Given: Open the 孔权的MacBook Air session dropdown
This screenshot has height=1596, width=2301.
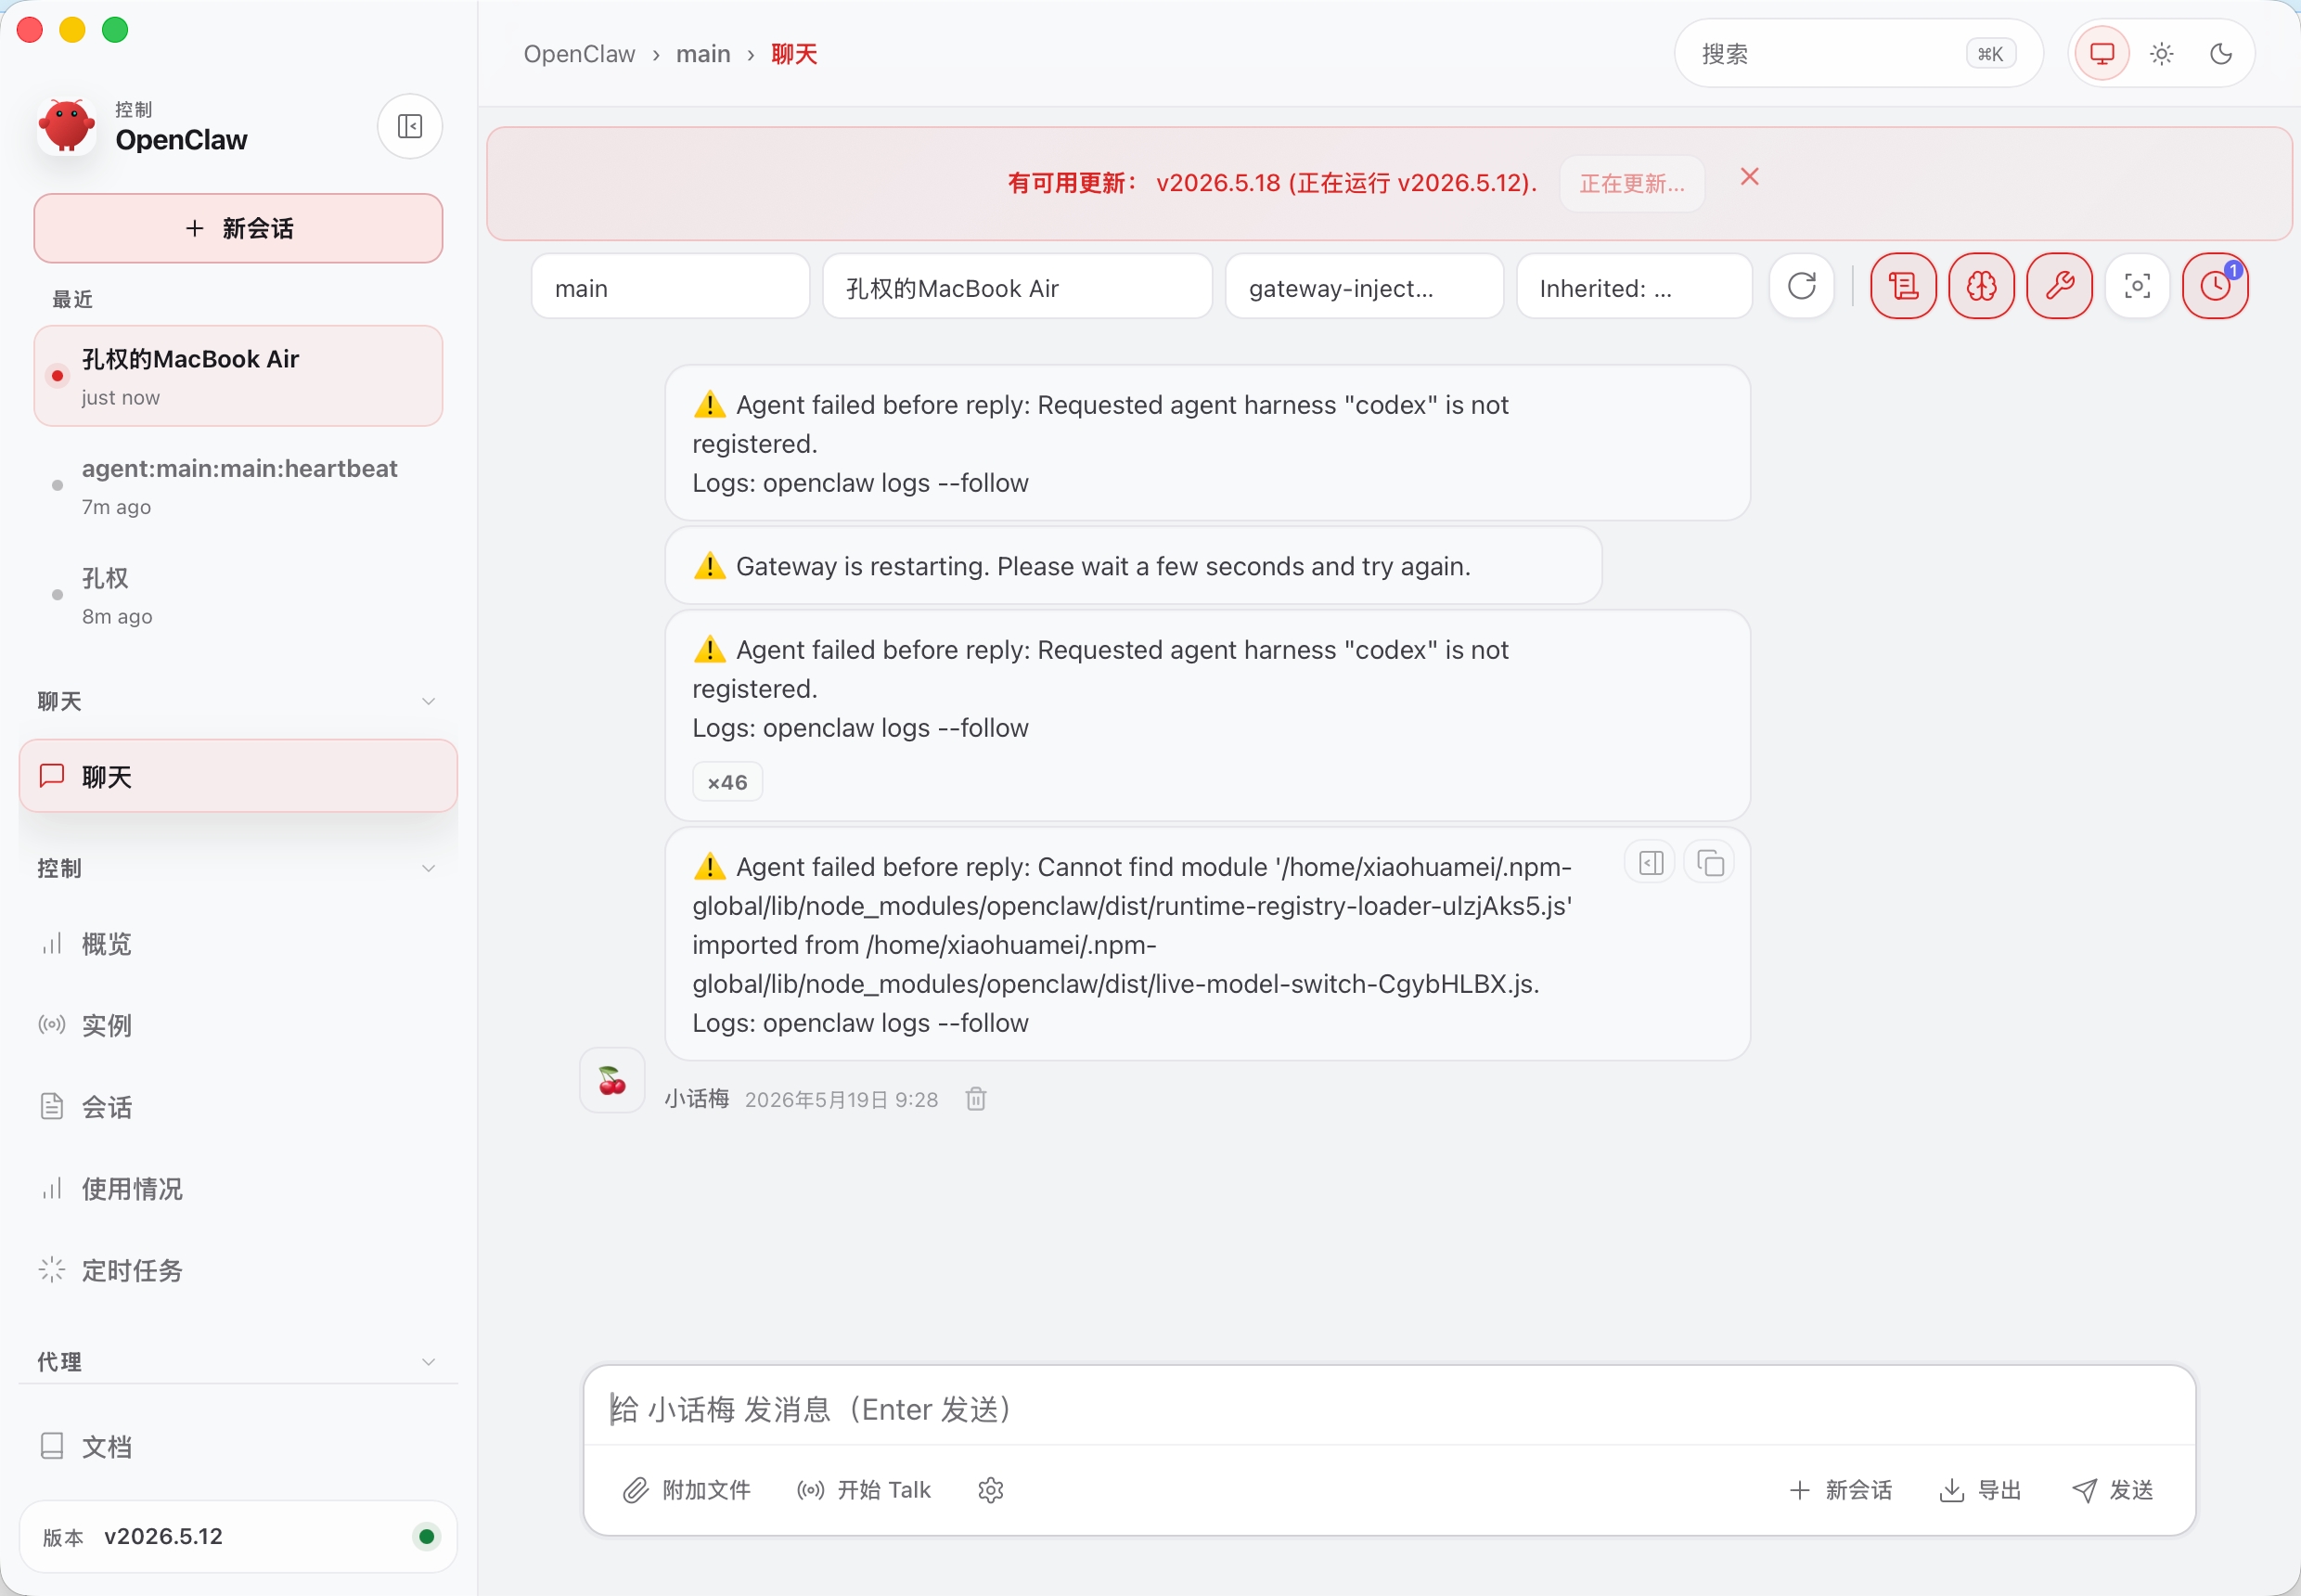Looking at the screenshot, I should click(x=1017, y=287).
